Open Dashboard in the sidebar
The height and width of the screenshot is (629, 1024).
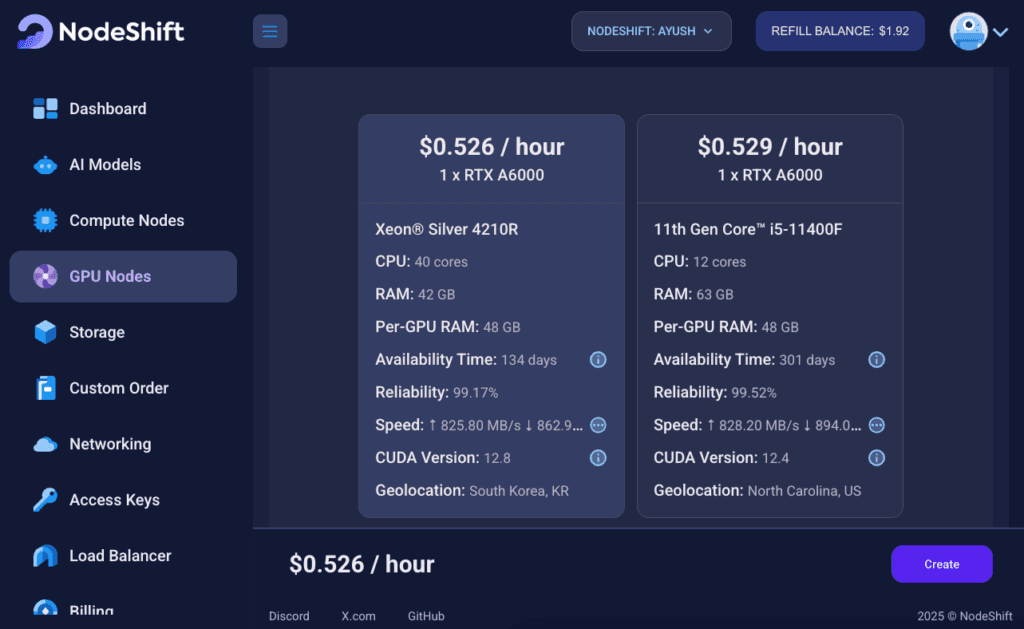click(123, 108)
